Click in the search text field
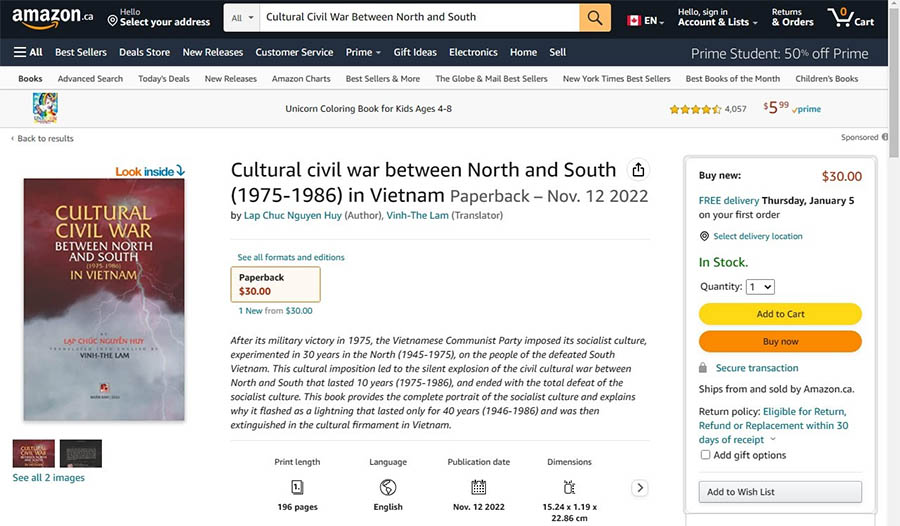Viewport: 900px width, 526px height. coord(420,18)
